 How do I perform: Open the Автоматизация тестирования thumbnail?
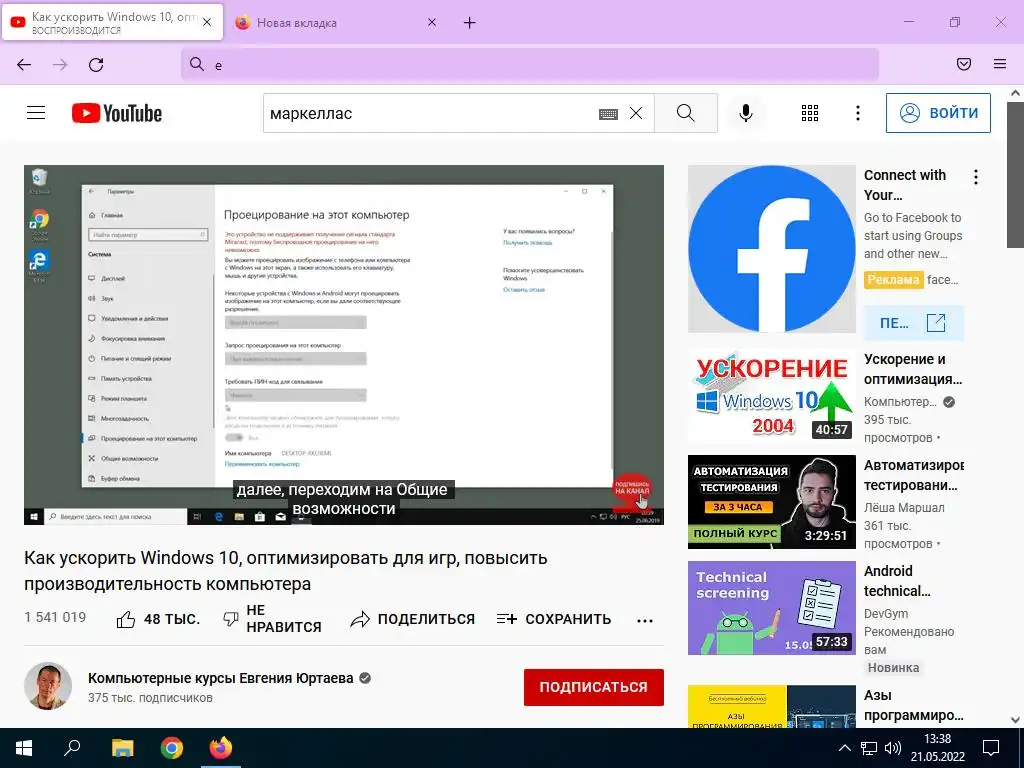(x=771, y=502)
